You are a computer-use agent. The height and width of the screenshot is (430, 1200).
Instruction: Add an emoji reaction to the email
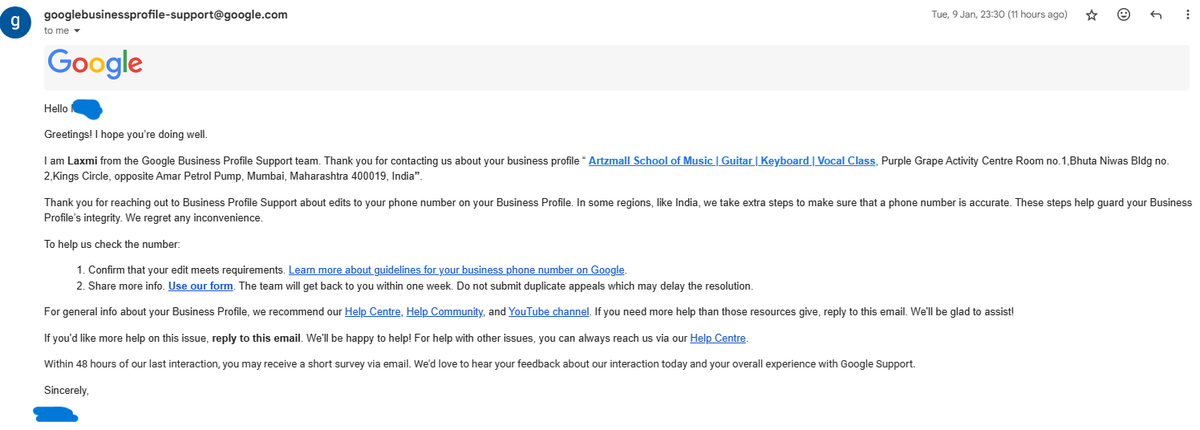1124,15
